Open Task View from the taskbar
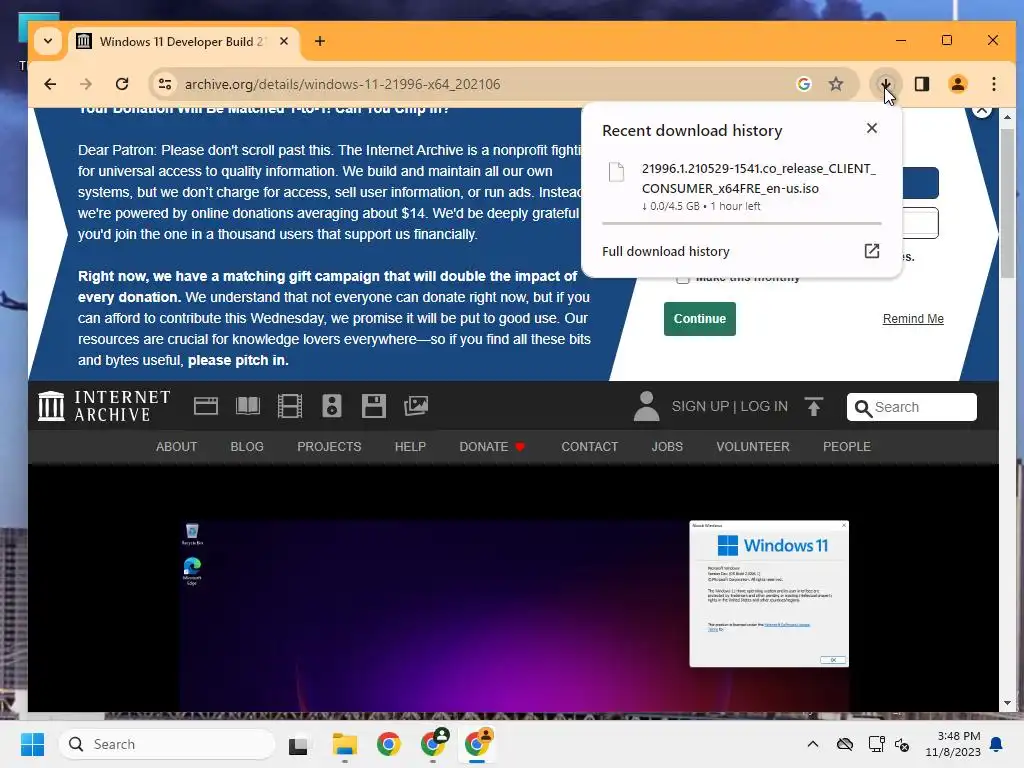The width and height of the screenshot is (1024, 768). 298,744
